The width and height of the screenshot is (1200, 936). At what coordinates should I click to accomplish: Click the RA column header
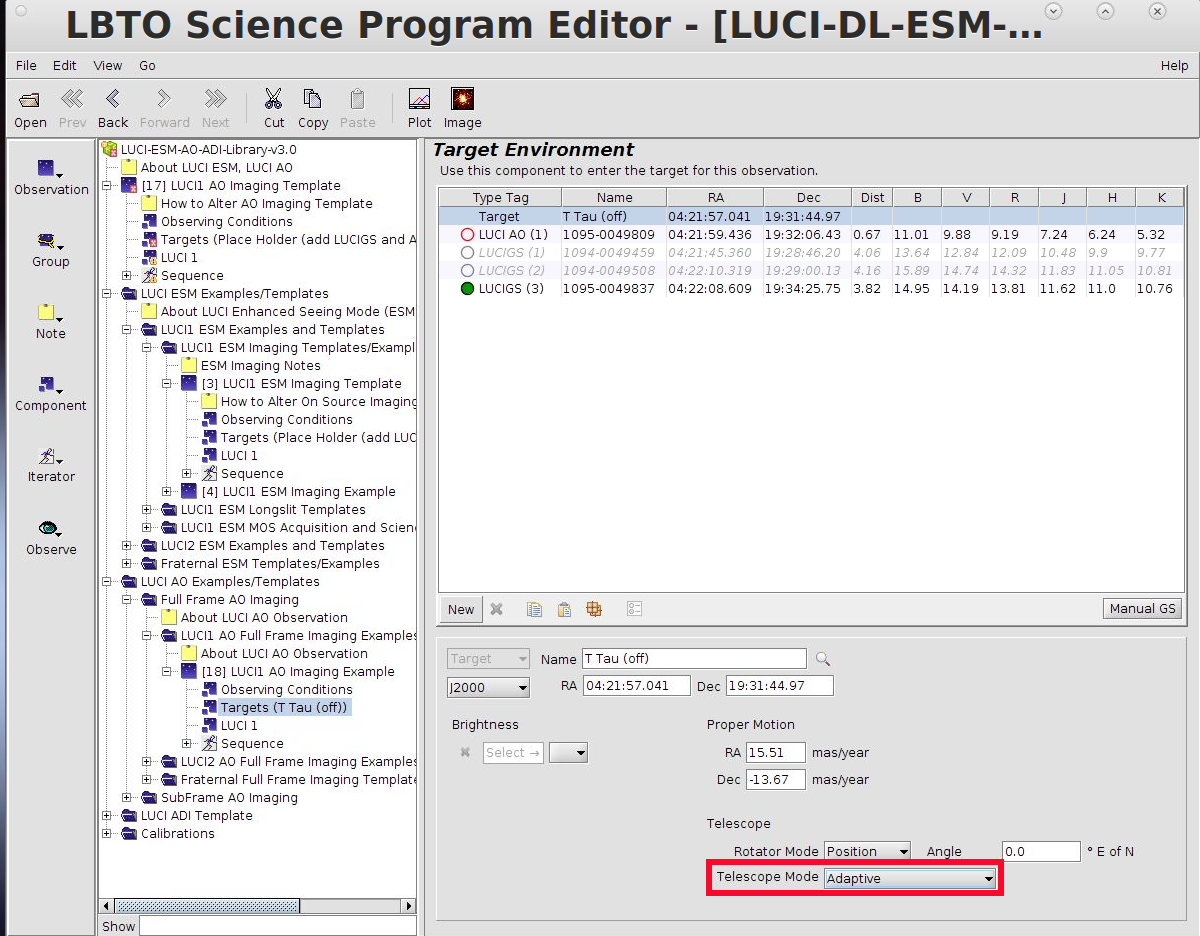[715, 198]
